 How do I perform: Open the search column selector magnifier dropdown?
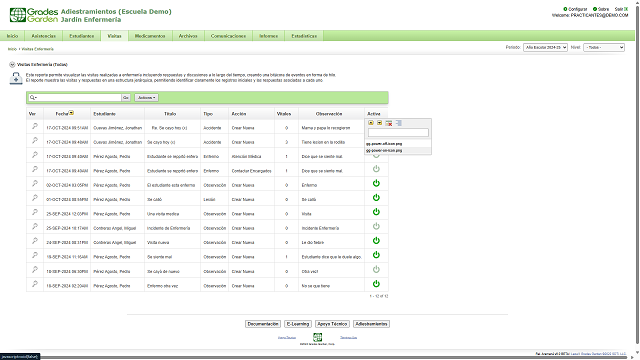(33, 98)
